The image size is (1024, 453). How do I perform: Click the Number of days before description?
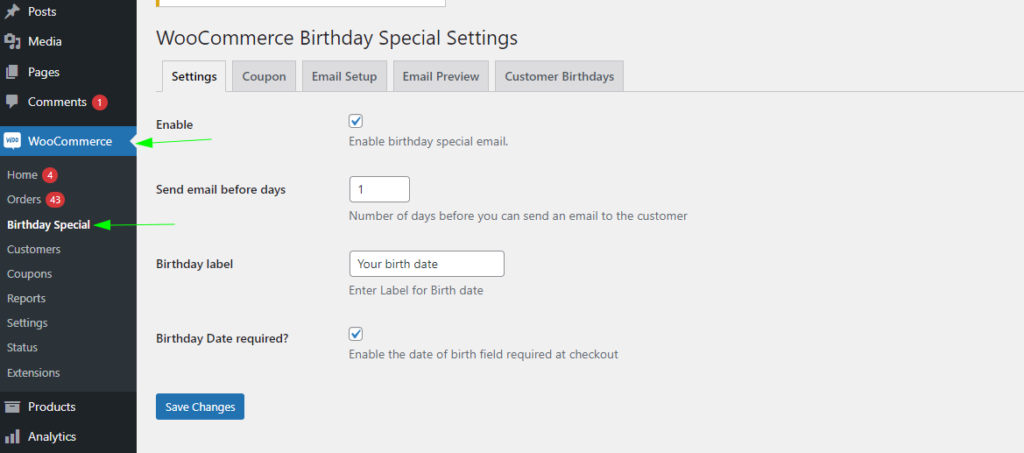click(518, 216)
